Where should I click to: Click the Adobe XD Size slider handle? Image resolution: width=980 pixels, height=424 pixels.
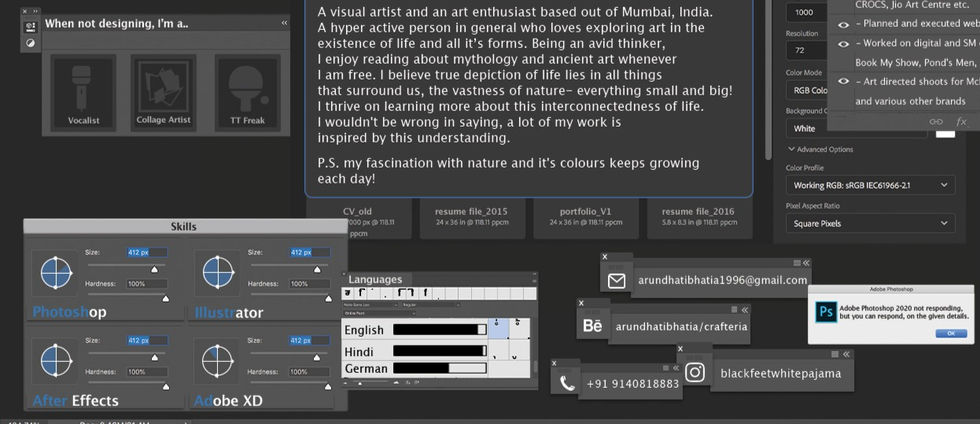coord(317,357)
